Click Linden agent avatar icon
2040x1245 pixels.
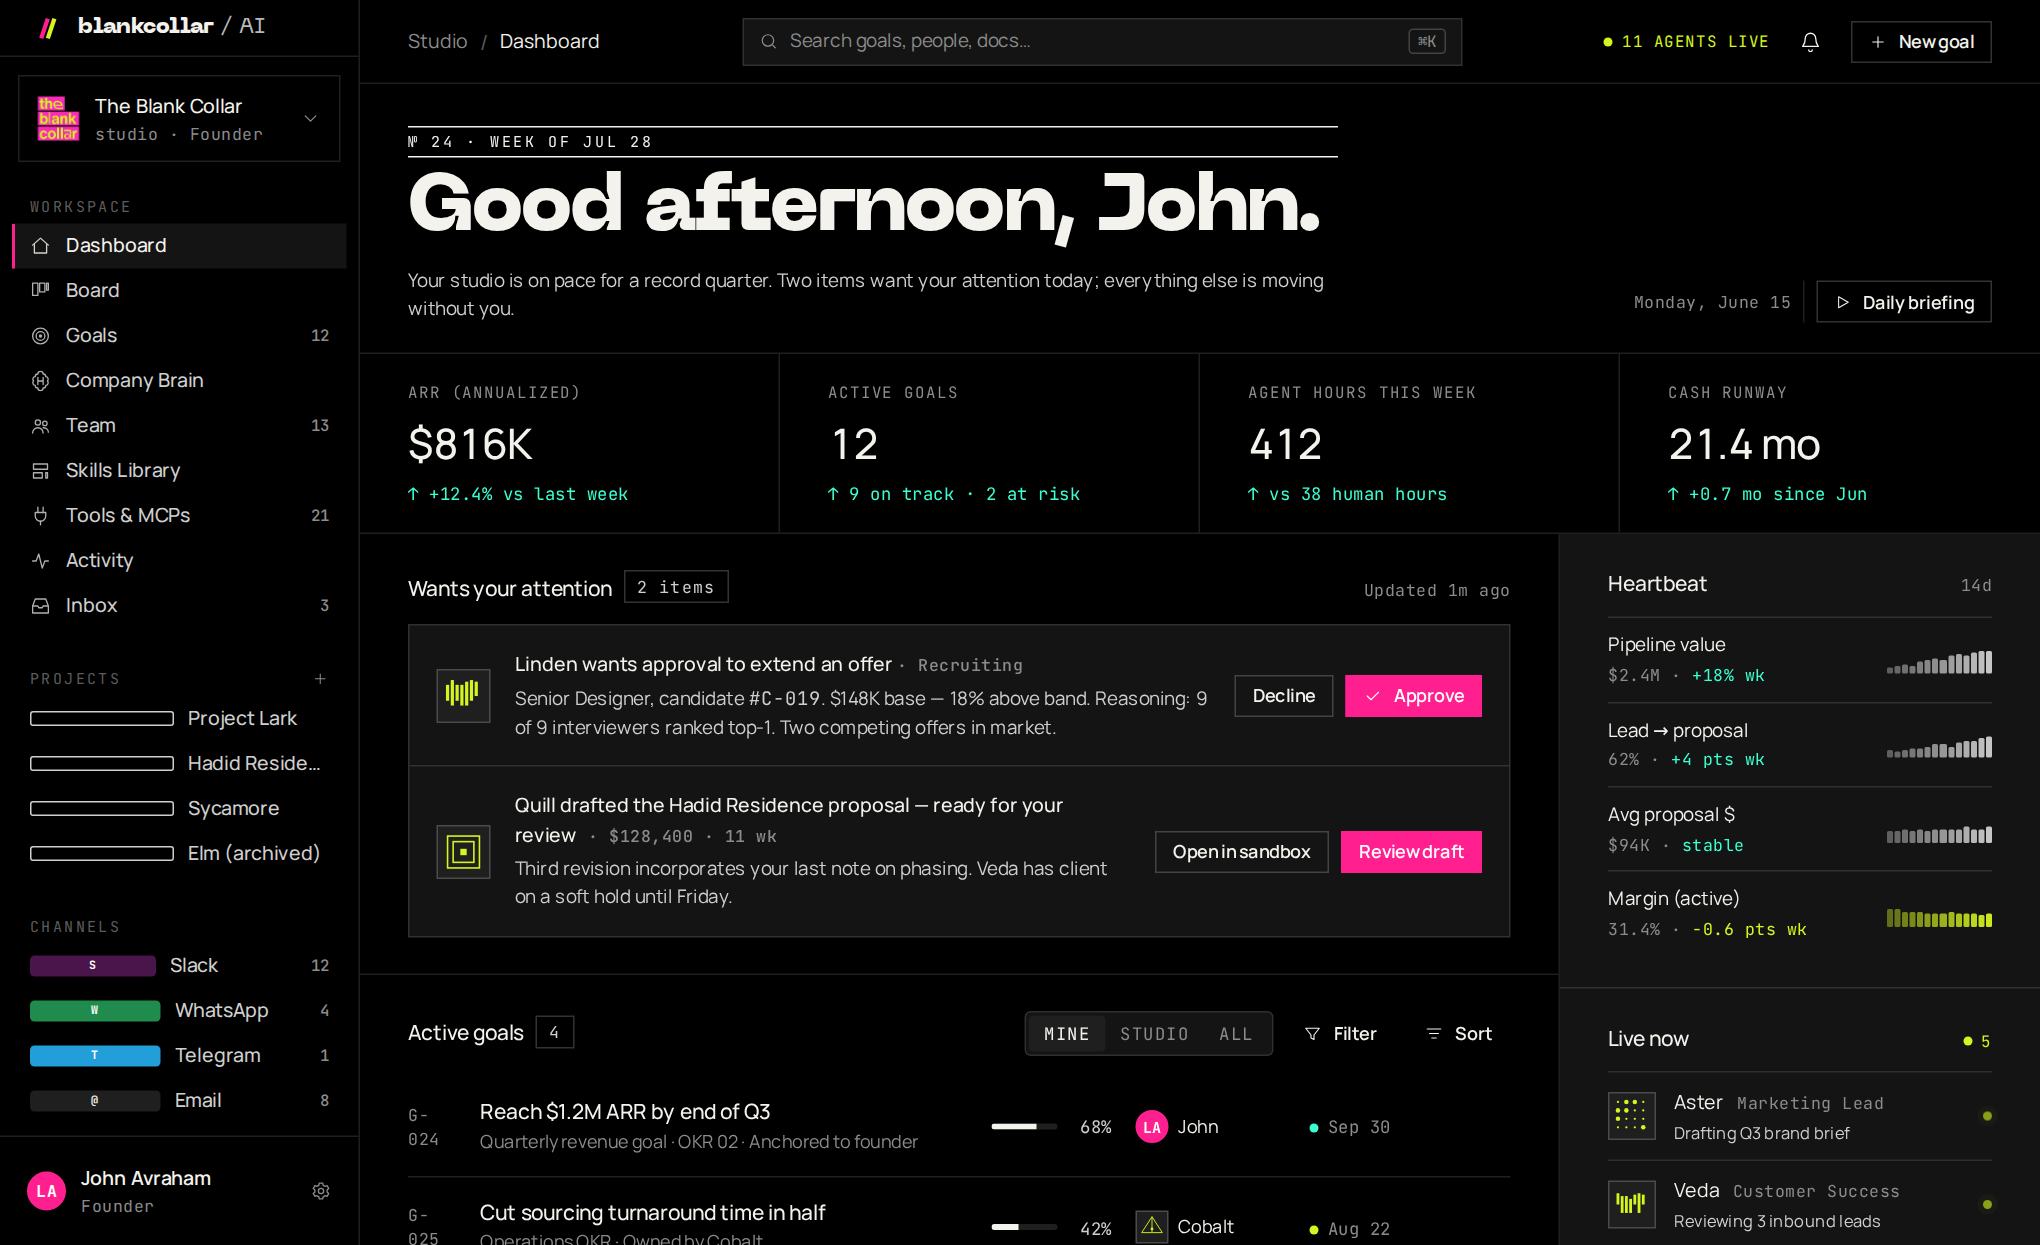pyautogui.click(x=463, y=695)
